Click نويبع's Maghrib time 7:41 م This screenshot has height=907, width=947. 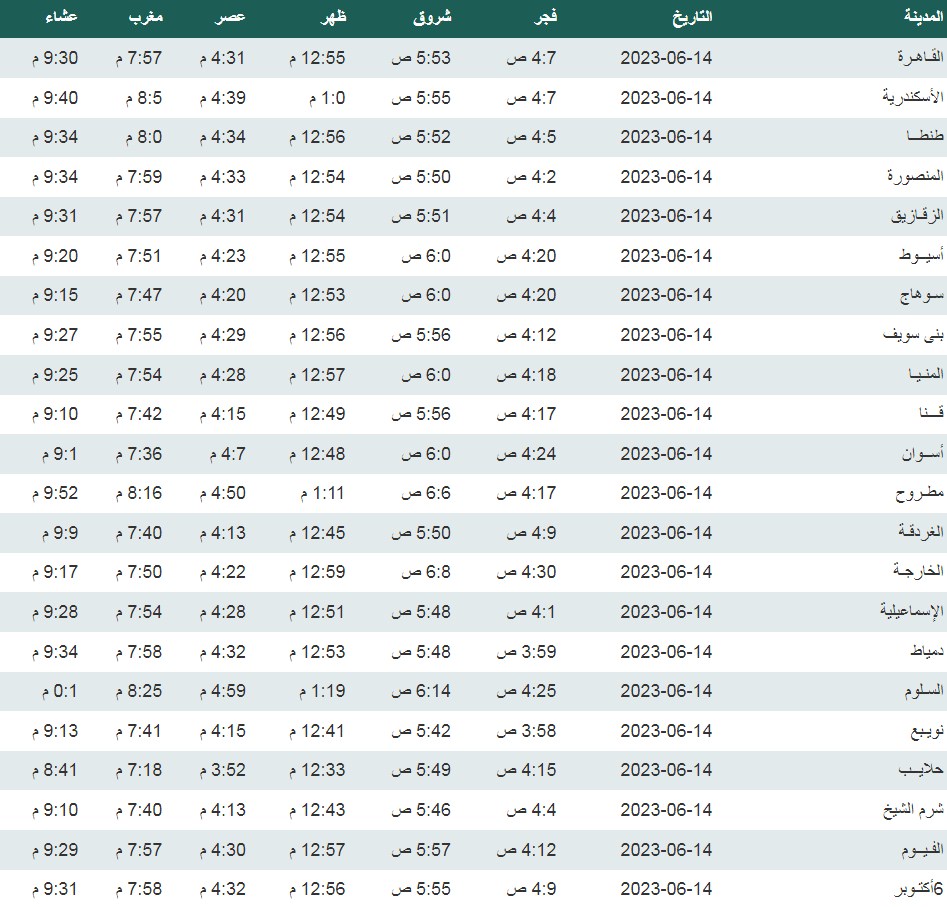(x=138, y=731)
